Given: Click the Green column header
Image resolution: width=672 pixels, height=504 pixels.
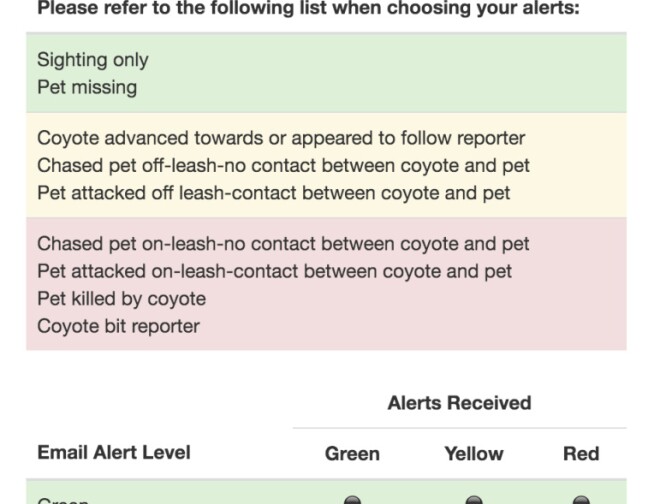Looking at the screenshot, I should [x=352, y=453].
